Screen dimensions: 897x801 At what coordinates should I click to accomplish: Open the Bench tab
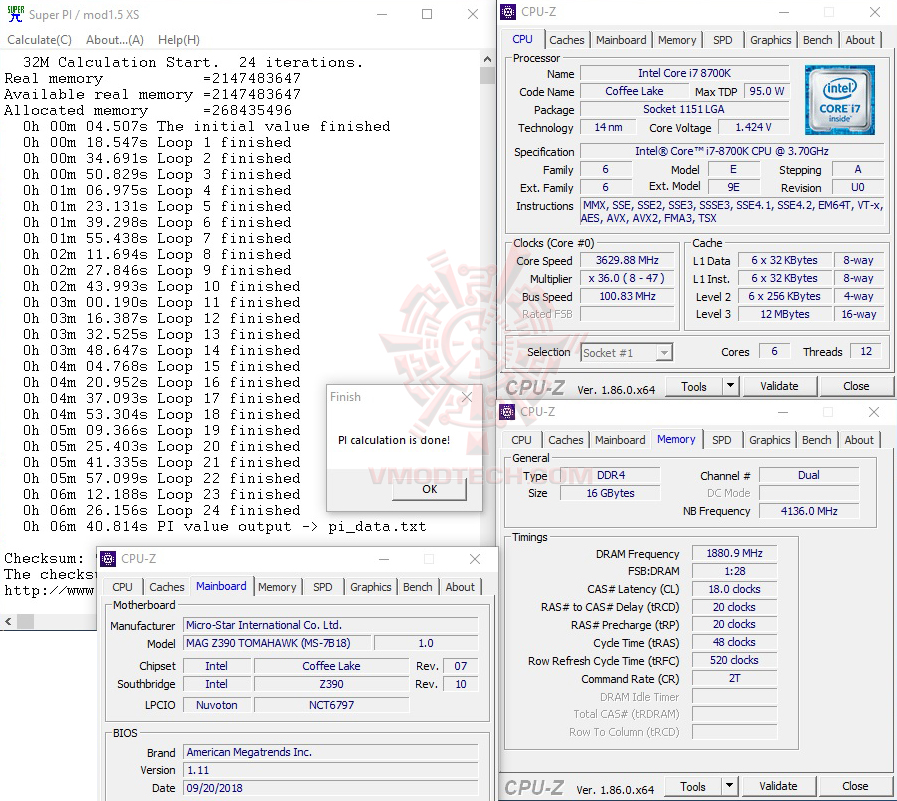click(817, 40)
